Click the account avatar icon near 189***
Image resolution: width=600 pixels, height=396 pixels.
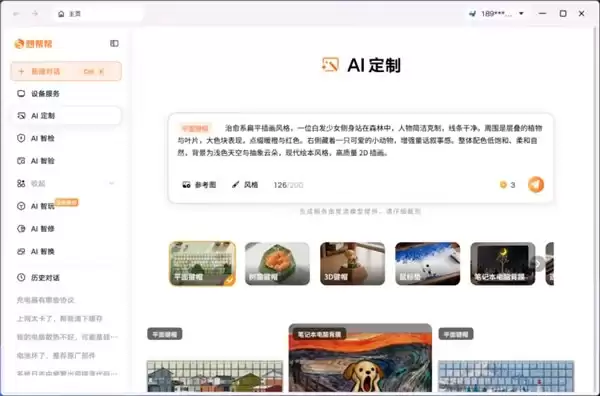click(473, 14)
